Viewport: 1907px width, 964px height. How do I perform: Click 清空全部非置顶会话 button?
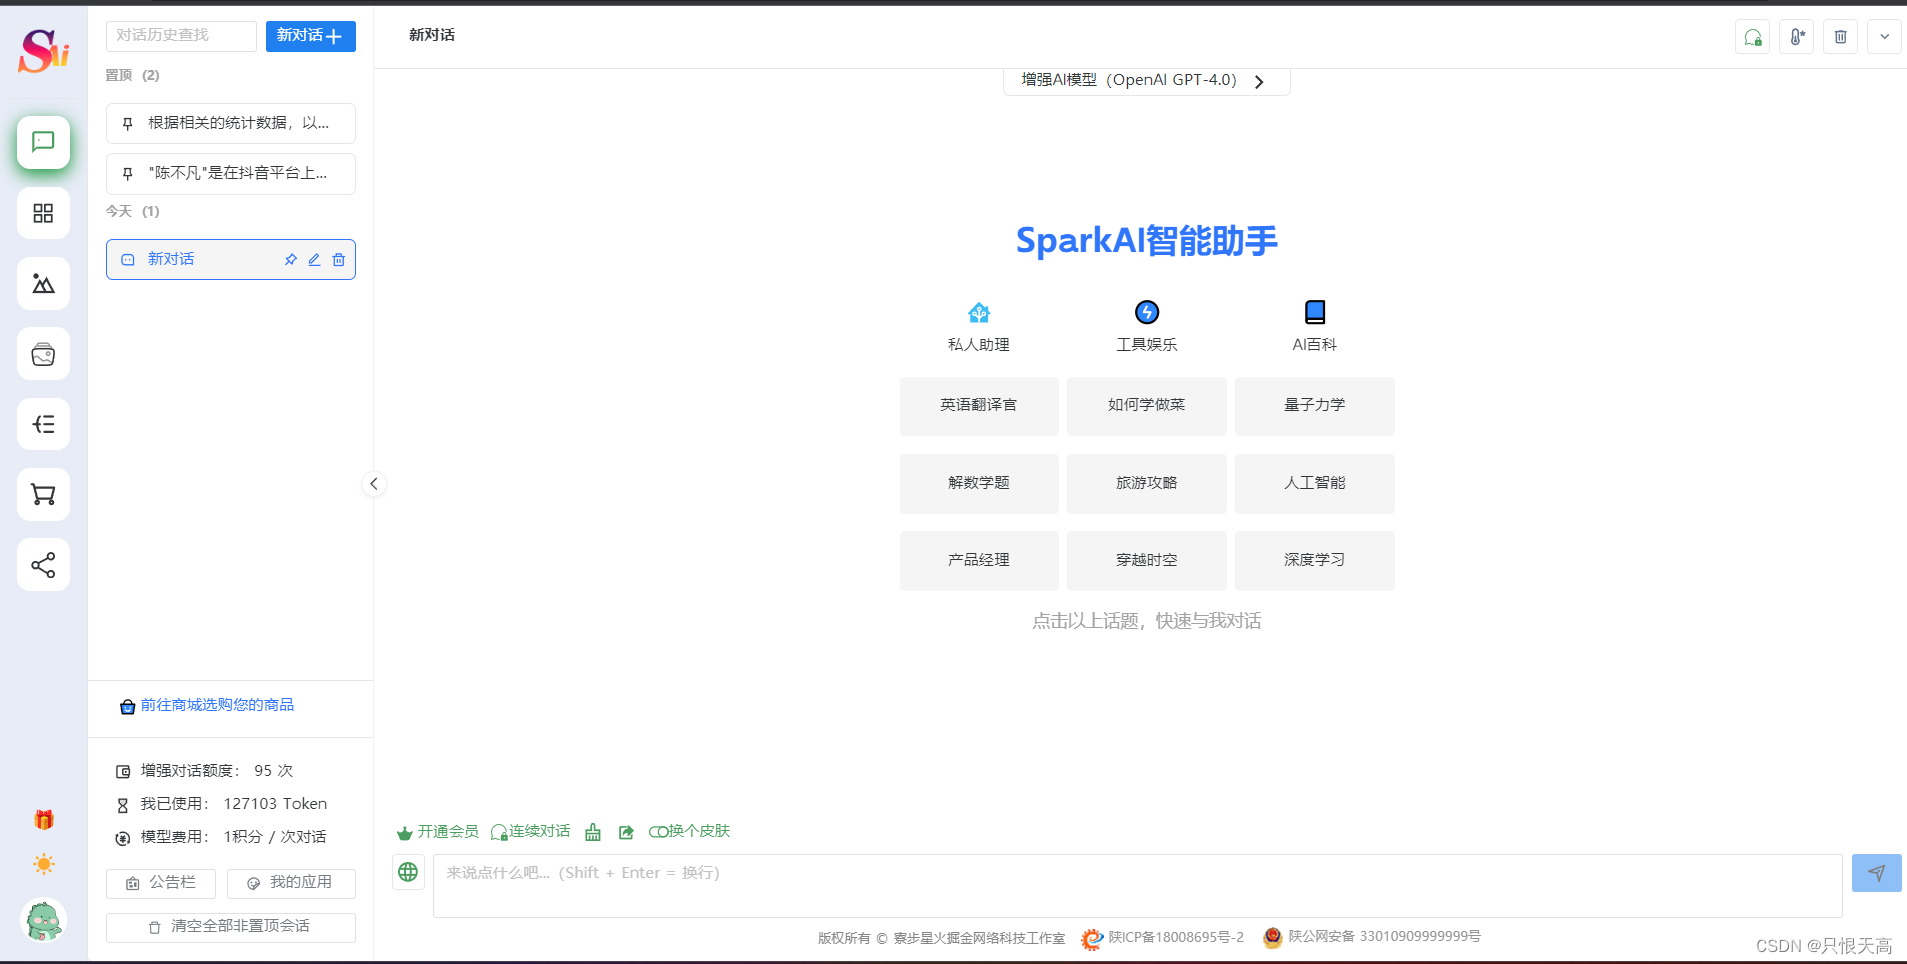[231, 927]
